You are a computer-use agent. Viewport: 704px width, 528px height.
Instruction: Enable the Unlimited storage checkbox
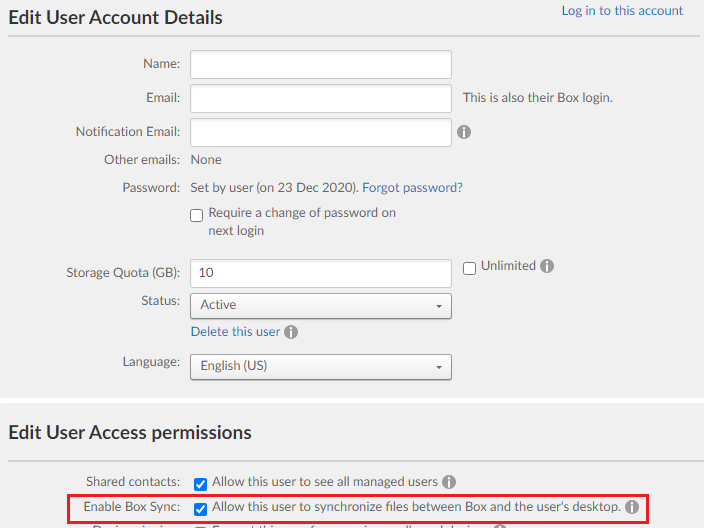coord(470,267)
